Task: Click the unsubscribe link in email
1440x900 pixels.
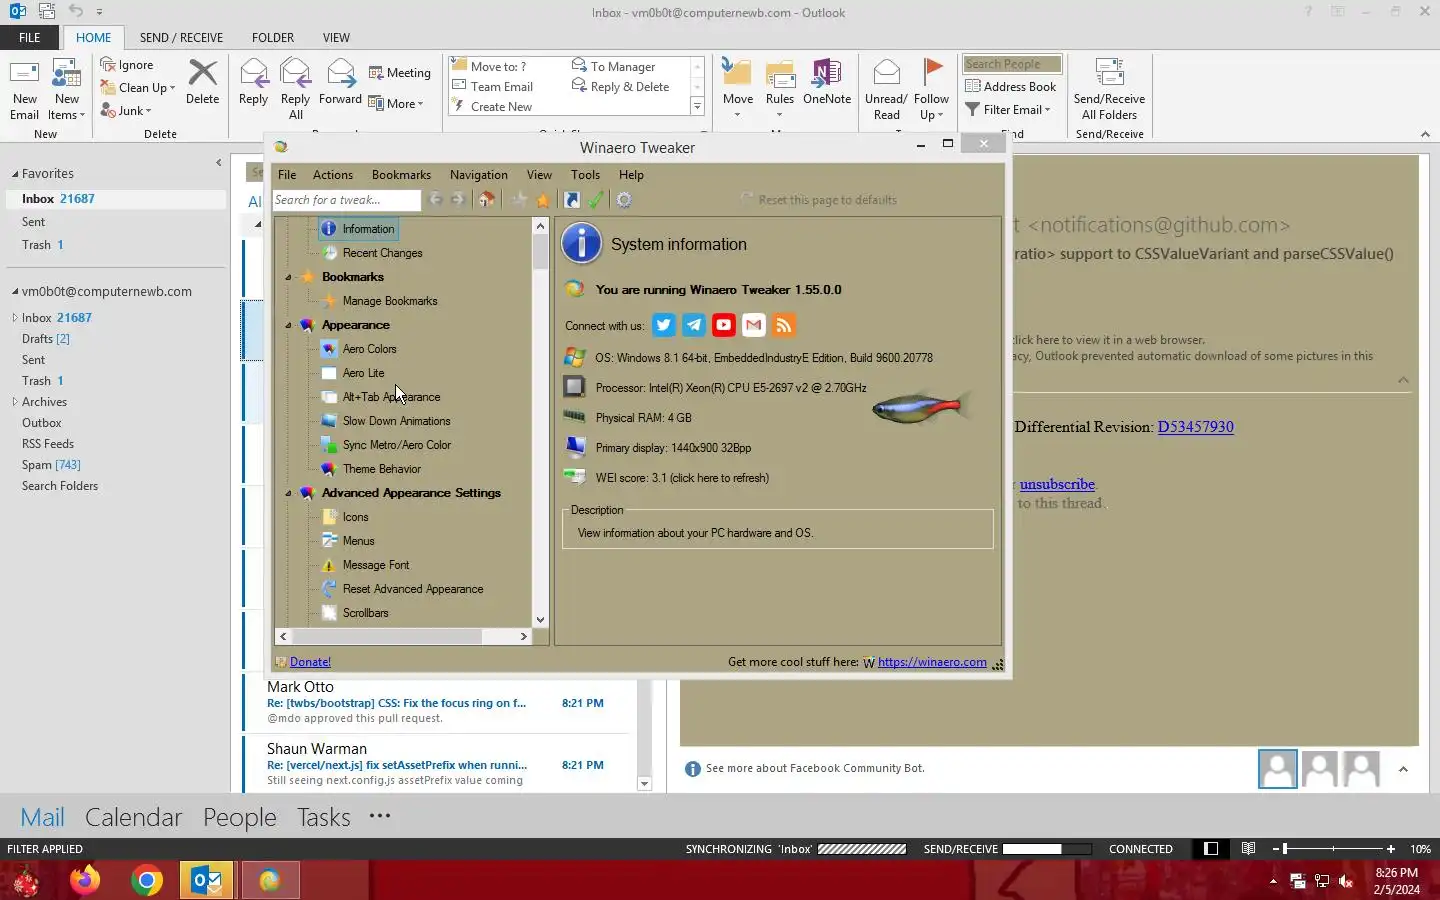Action: click(1057, 485)
